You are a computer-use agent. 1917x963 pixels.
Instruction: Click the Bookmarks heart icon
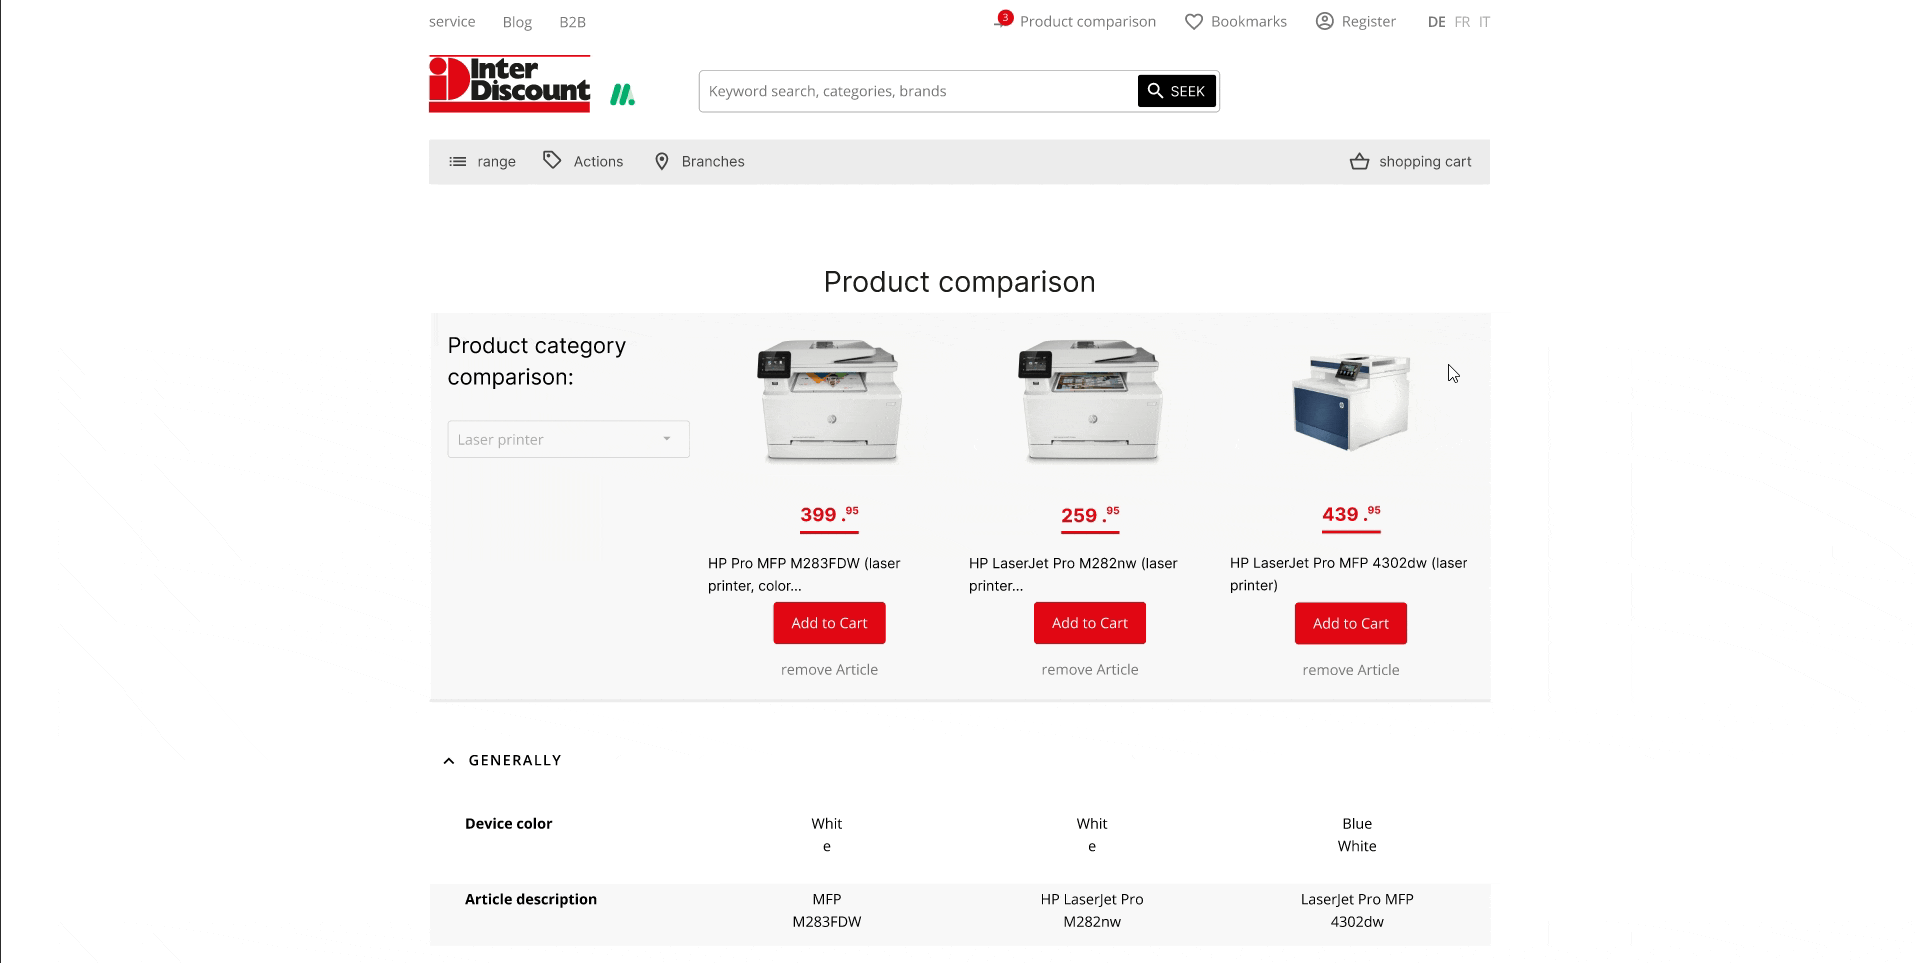[x=1193, y=21]
